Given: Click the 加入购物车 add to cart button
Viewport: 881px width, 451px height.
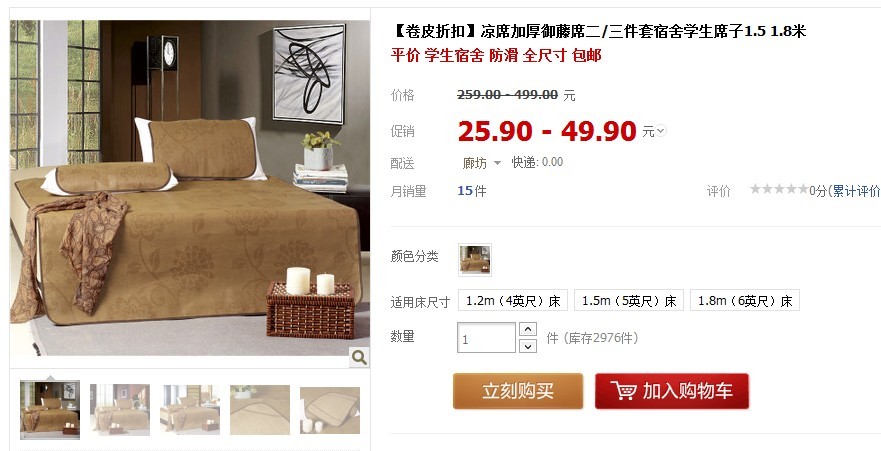Looking at the screenshot, I should tap(672, 391).
